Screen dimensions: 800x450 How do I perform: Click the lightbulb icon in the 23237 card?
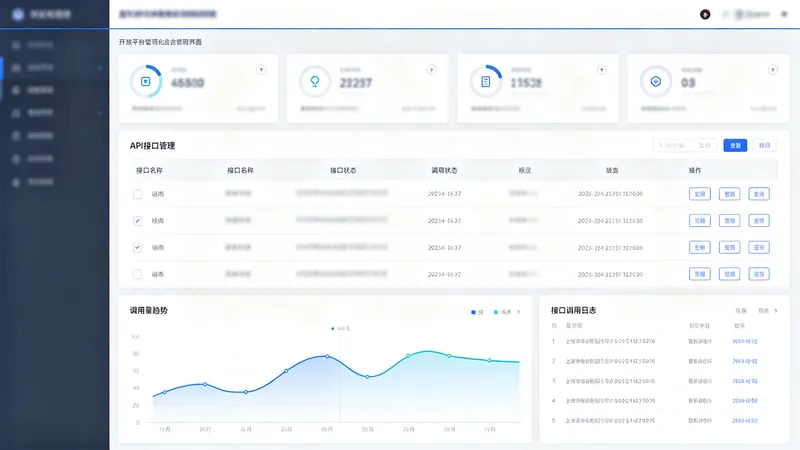315,81
